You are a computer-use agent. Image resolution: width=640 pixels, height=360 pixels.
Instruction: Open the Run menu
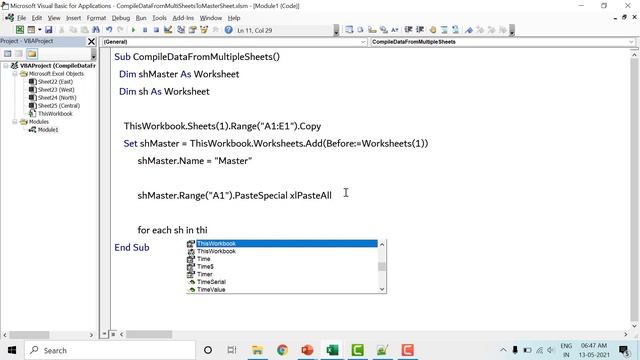[x=141, y=18]
